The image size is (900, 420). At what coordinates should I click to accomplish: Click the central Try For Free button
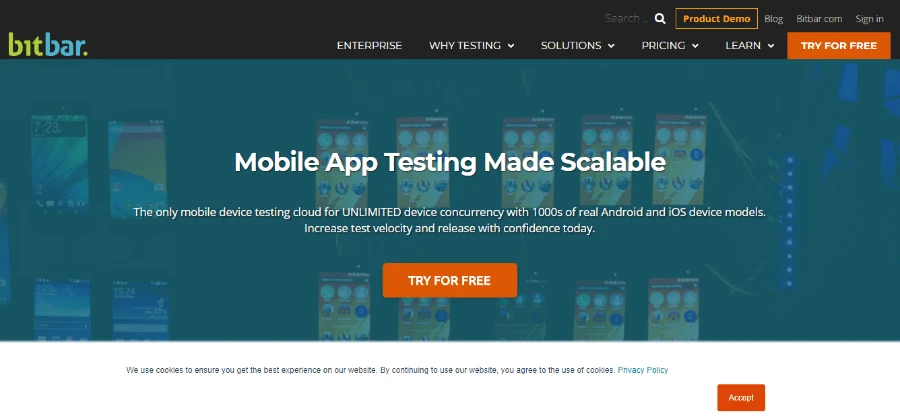(449, 280)
